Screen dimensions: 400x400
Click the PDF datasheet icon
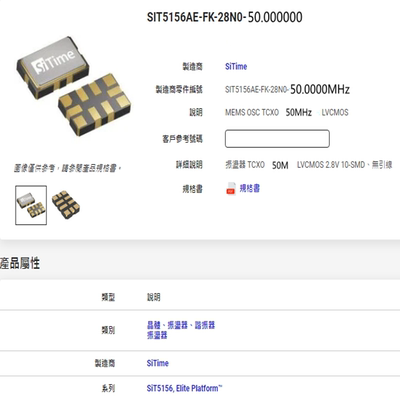pyautogui.click(x=231, y=188)
